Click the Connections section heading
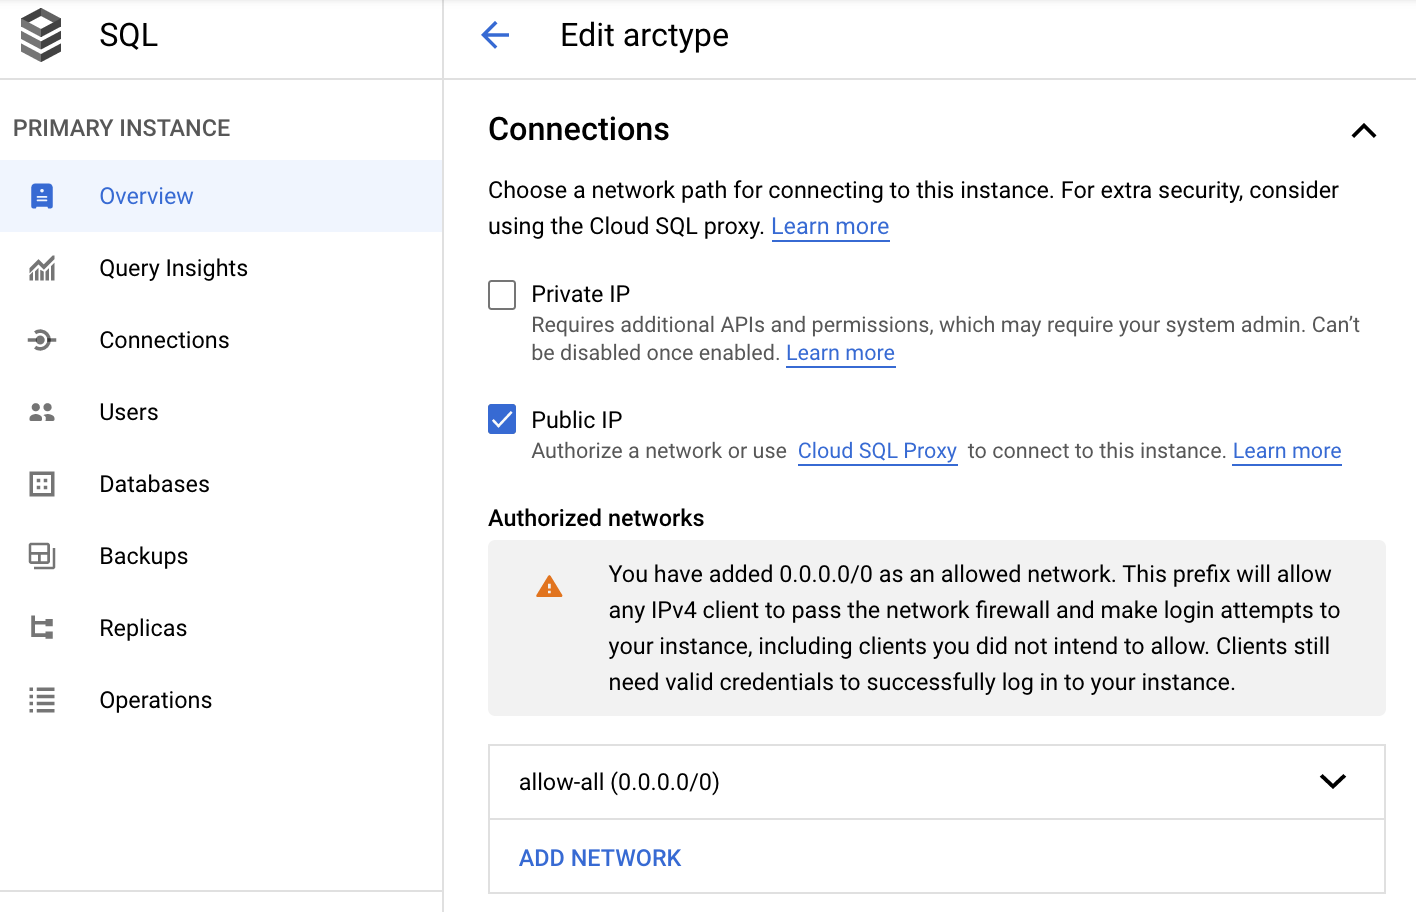This screenshot has height=912, width=1416. (579, 129)
